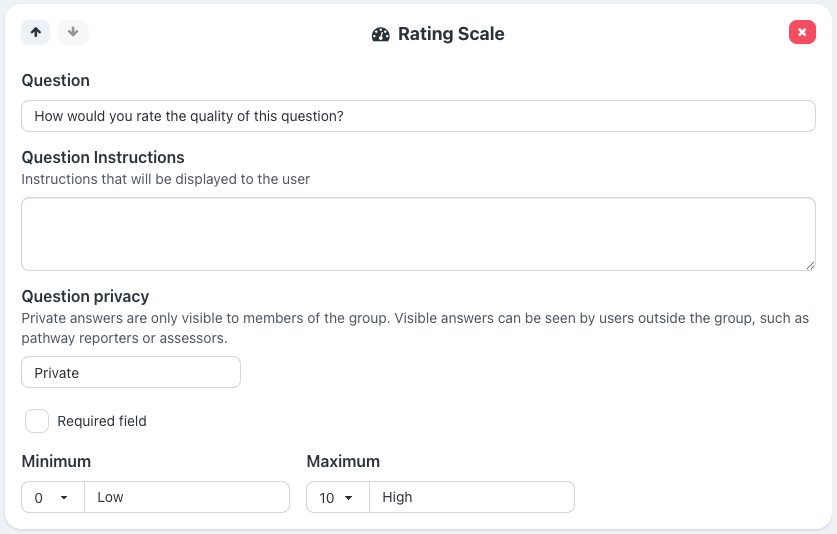Open the Maximum value dropdown showing 10
The width and height of the screenshot is (837, 534).
coord(337,497)
